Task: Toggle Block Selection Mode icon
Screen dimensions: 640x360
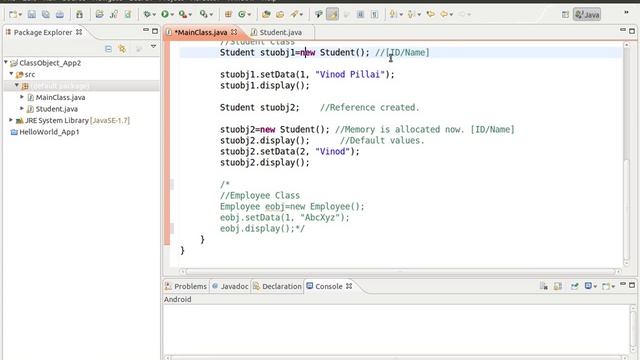Action: [x=360, y=14]
